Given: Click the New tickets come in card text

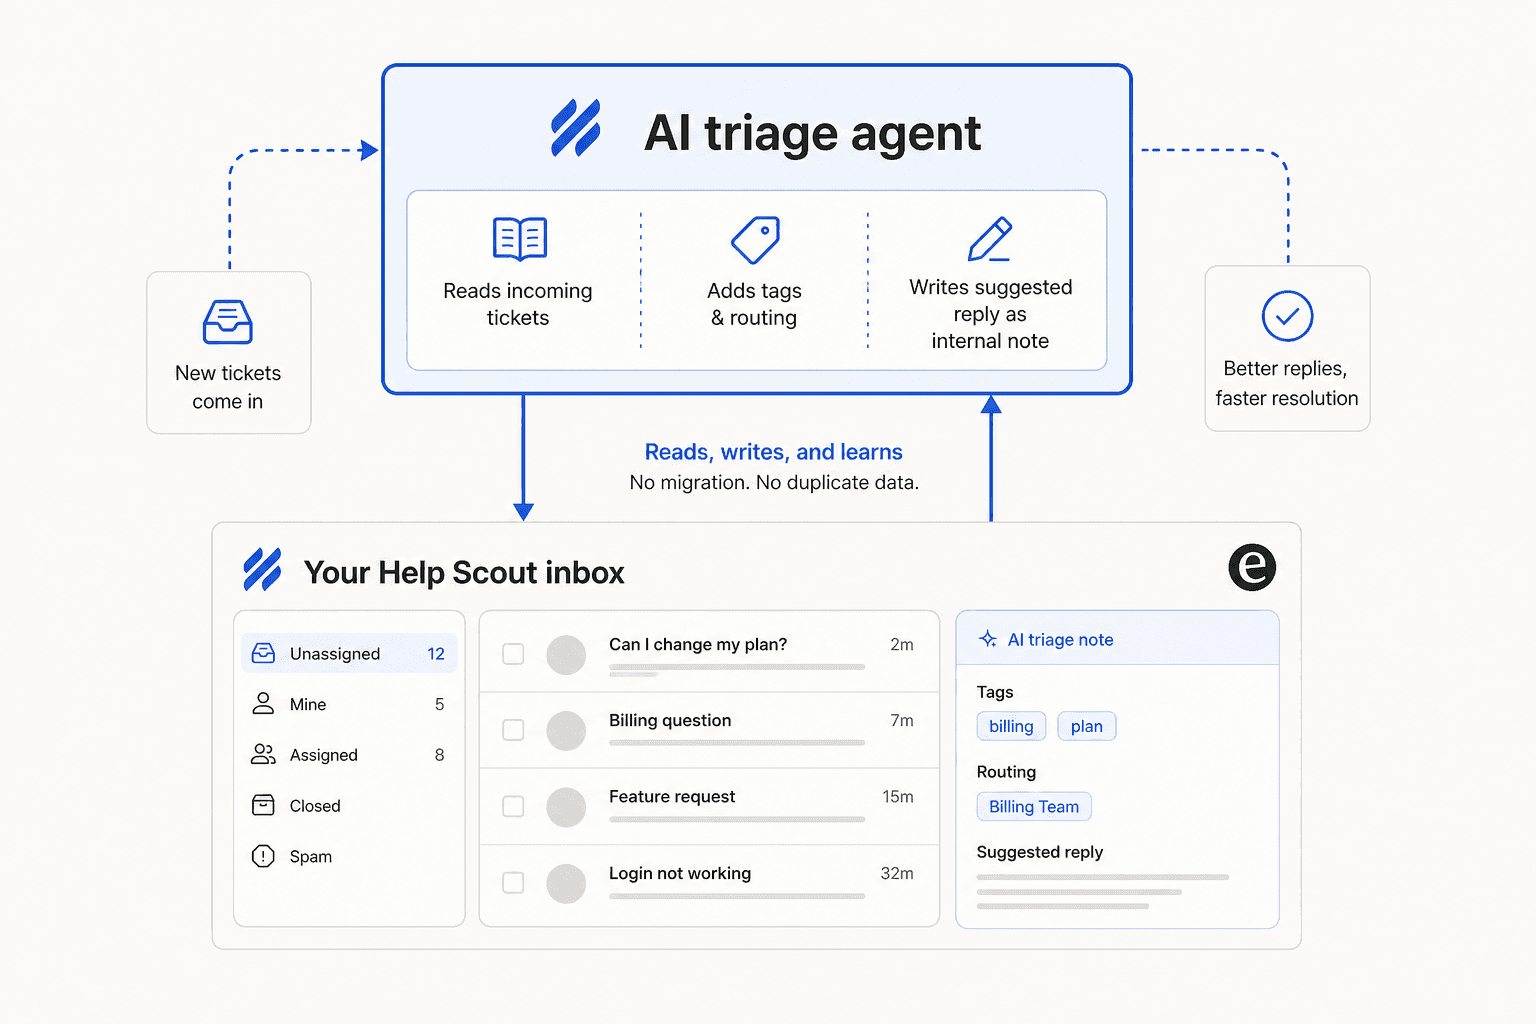Looking at the screenshot, I should click(228, 387).
